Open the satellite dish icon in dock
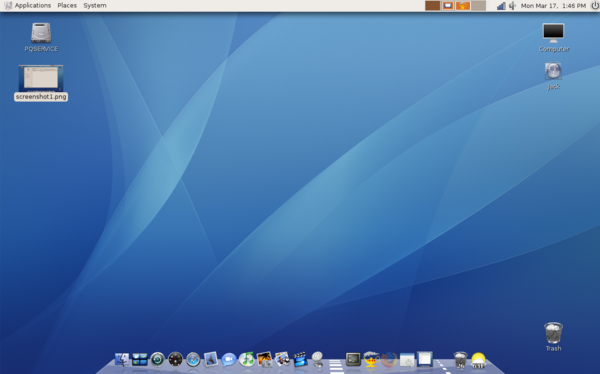 tap(318, 359)
